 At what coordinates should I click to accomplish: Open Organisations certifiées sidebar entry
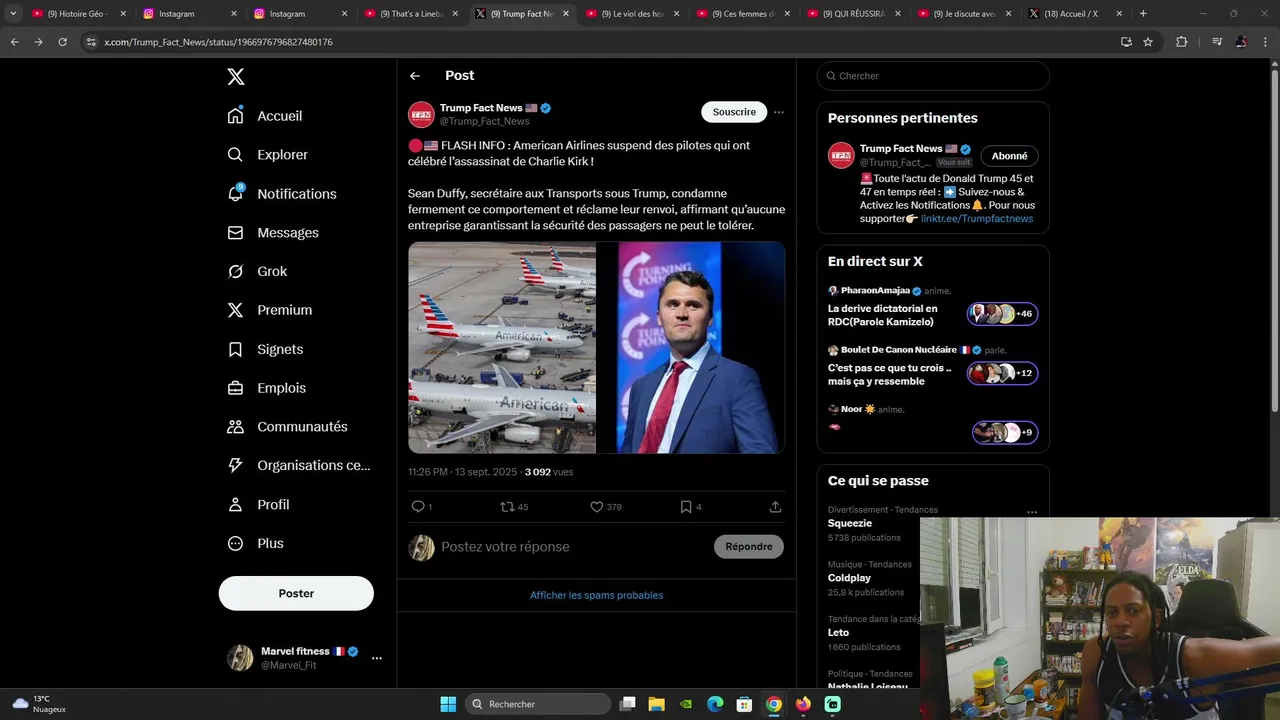click(298, 466)
